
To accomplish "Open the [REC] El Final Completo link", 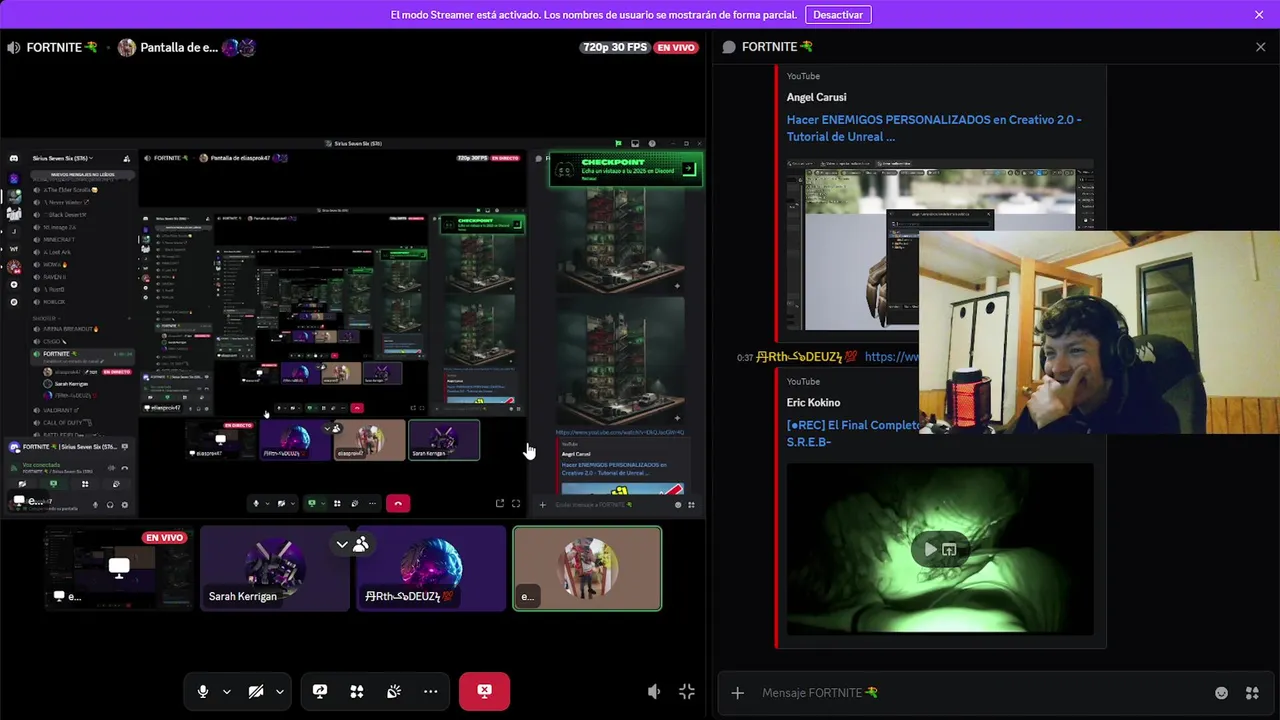I will point(853,433).
